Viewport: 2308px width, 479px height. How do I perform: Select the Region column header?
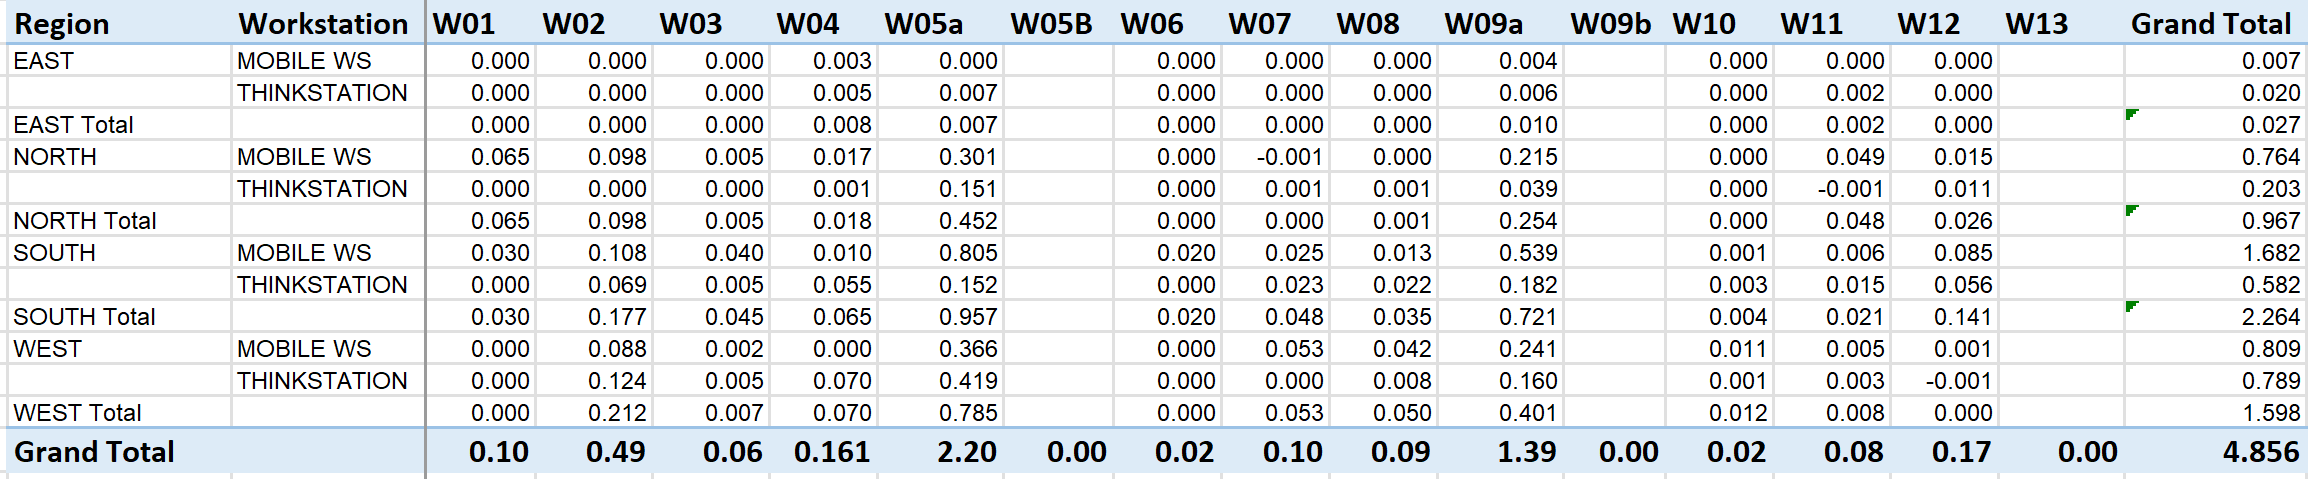coord(62,24)
